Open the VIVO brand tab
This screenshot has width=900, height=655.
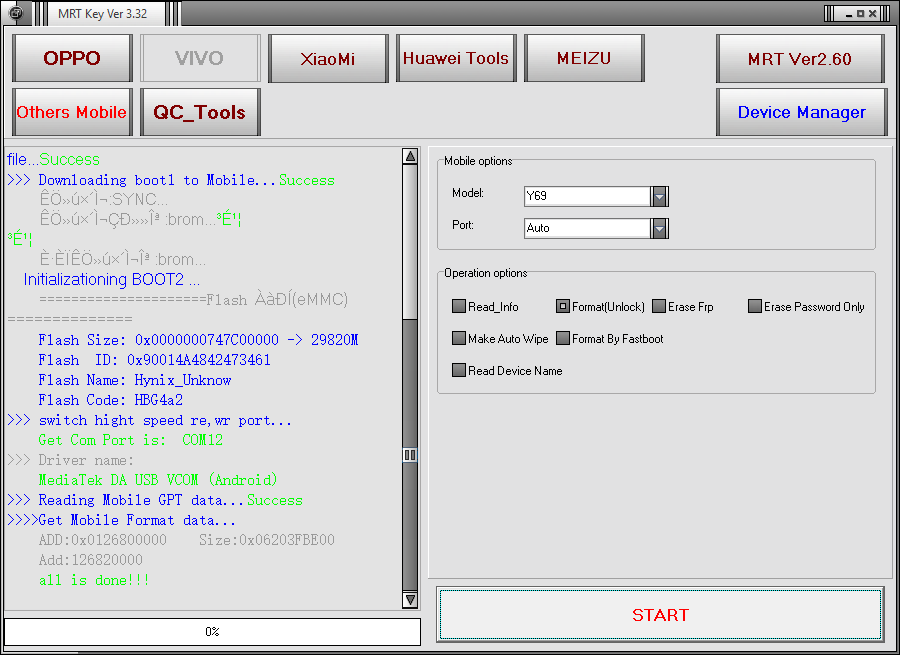click(x=200, y=58)
